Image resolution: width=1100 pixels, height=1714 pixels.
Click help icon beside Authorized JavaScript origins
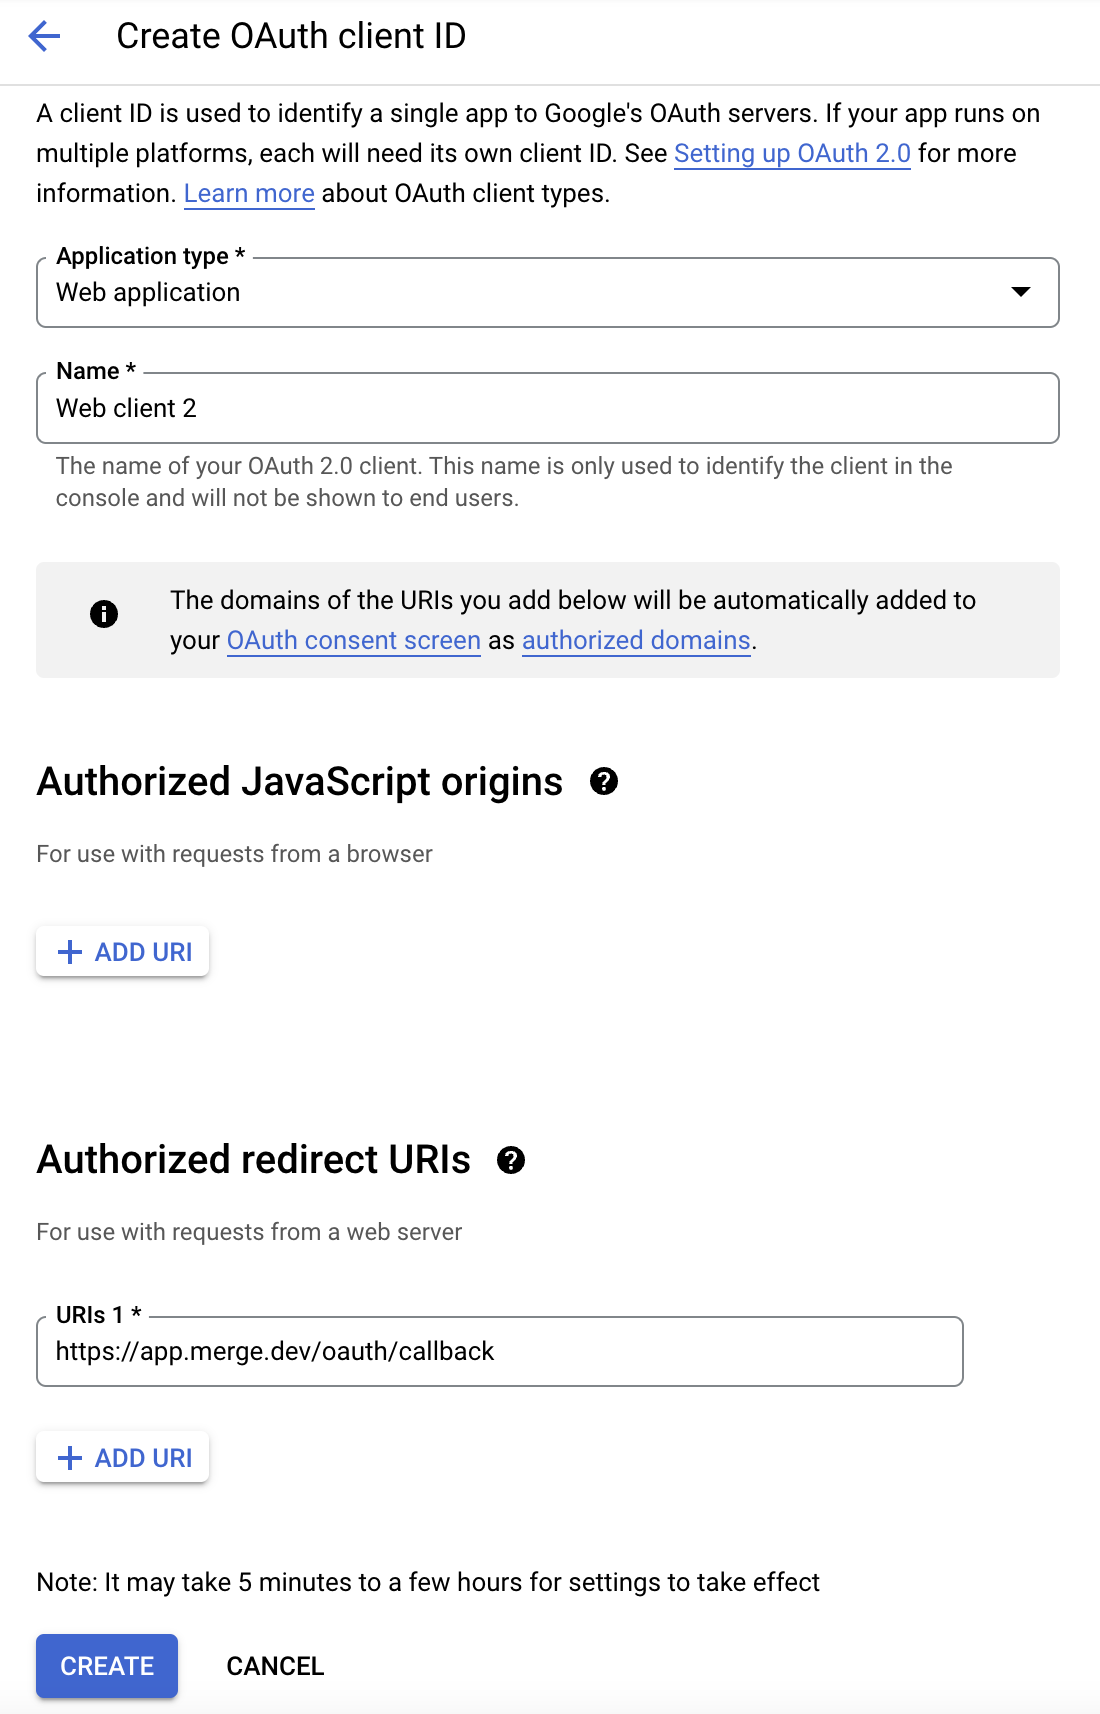[604, 781]
